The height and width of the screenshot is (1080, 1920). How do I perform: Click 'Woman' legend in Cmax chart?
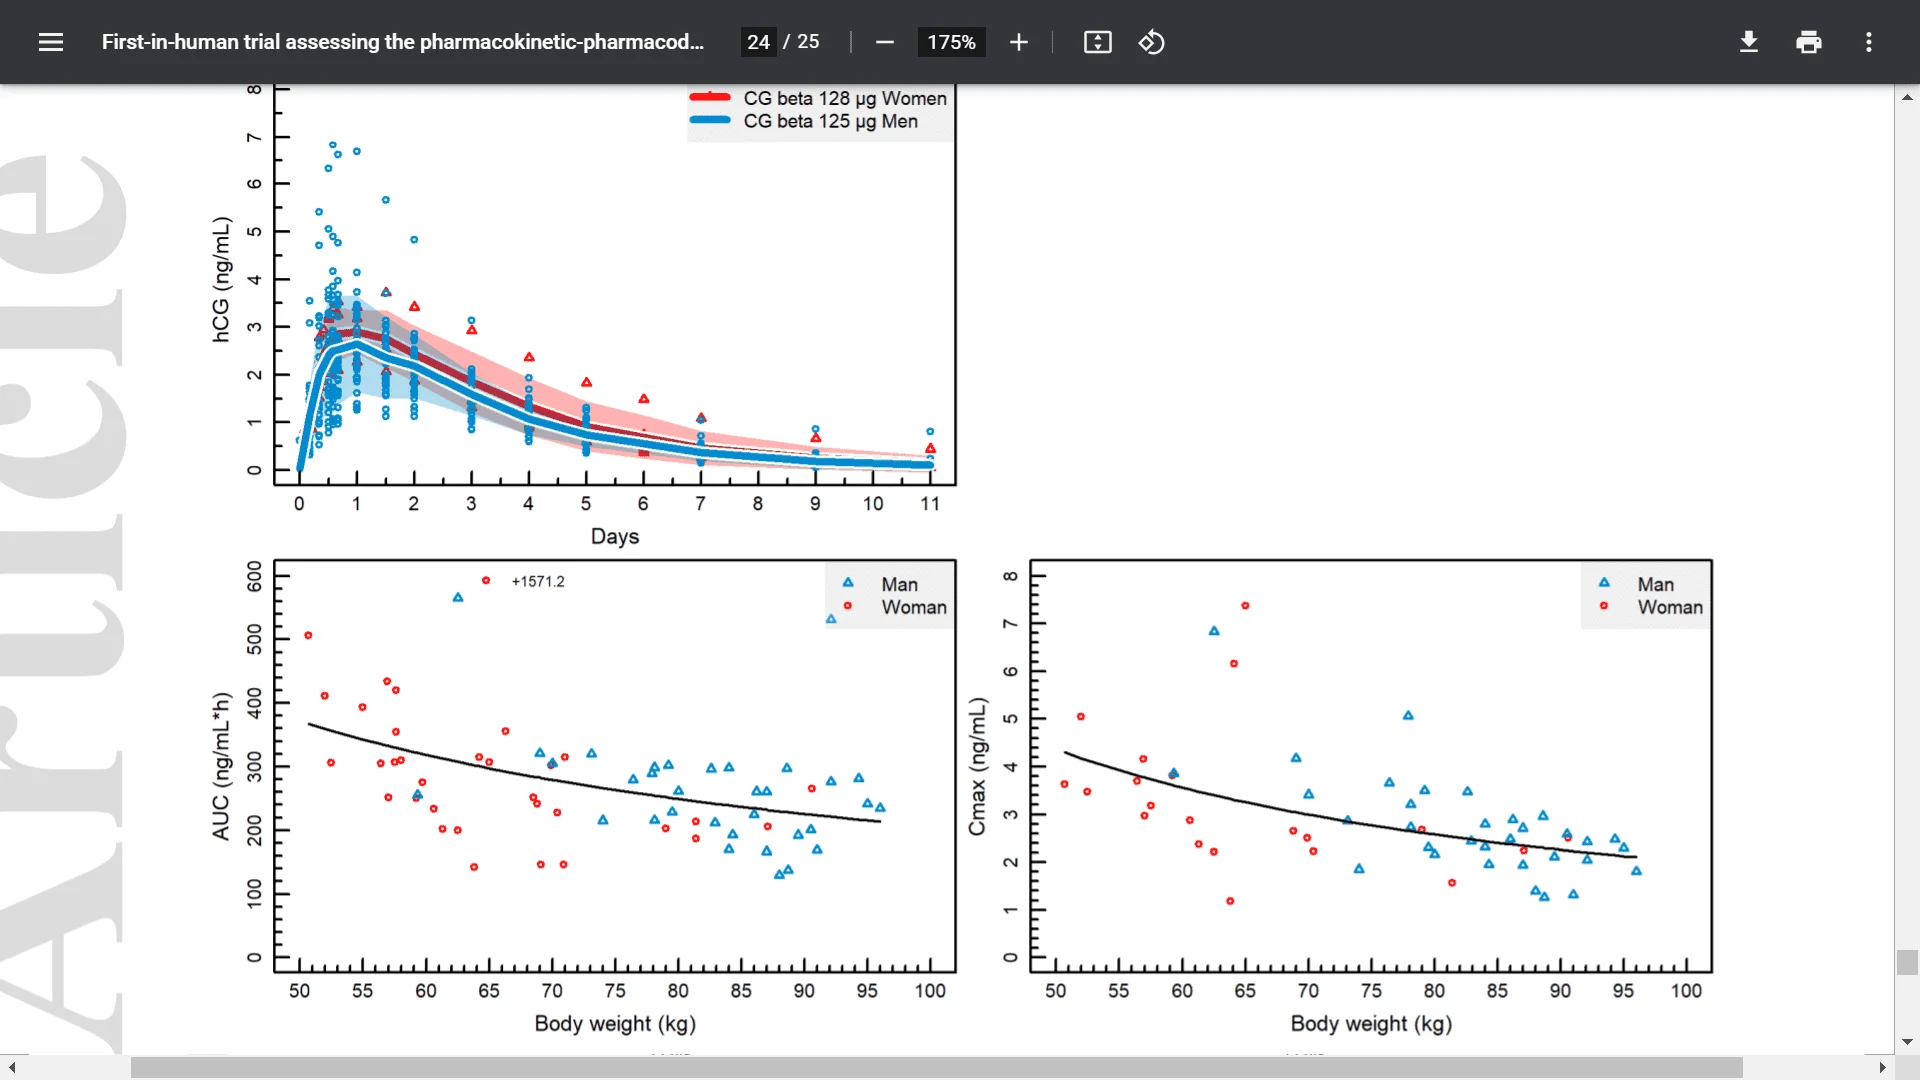click(x=1670, y=607)
